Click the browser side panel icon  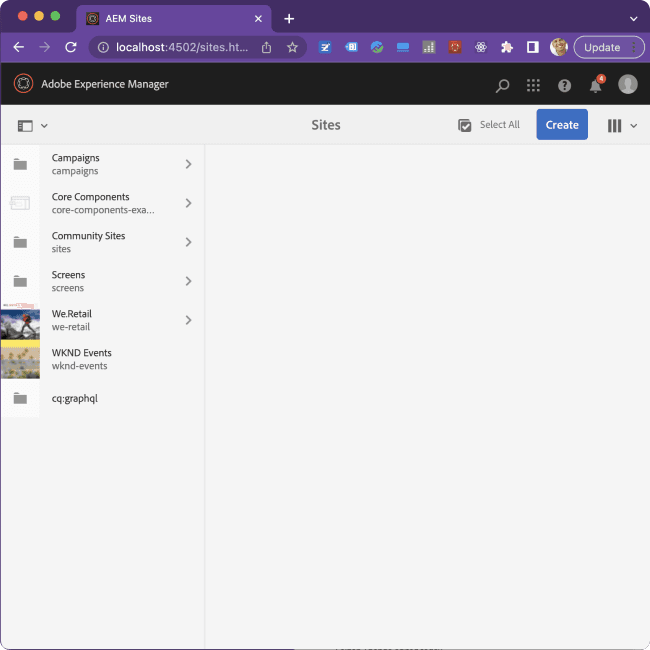pos(533,47)
